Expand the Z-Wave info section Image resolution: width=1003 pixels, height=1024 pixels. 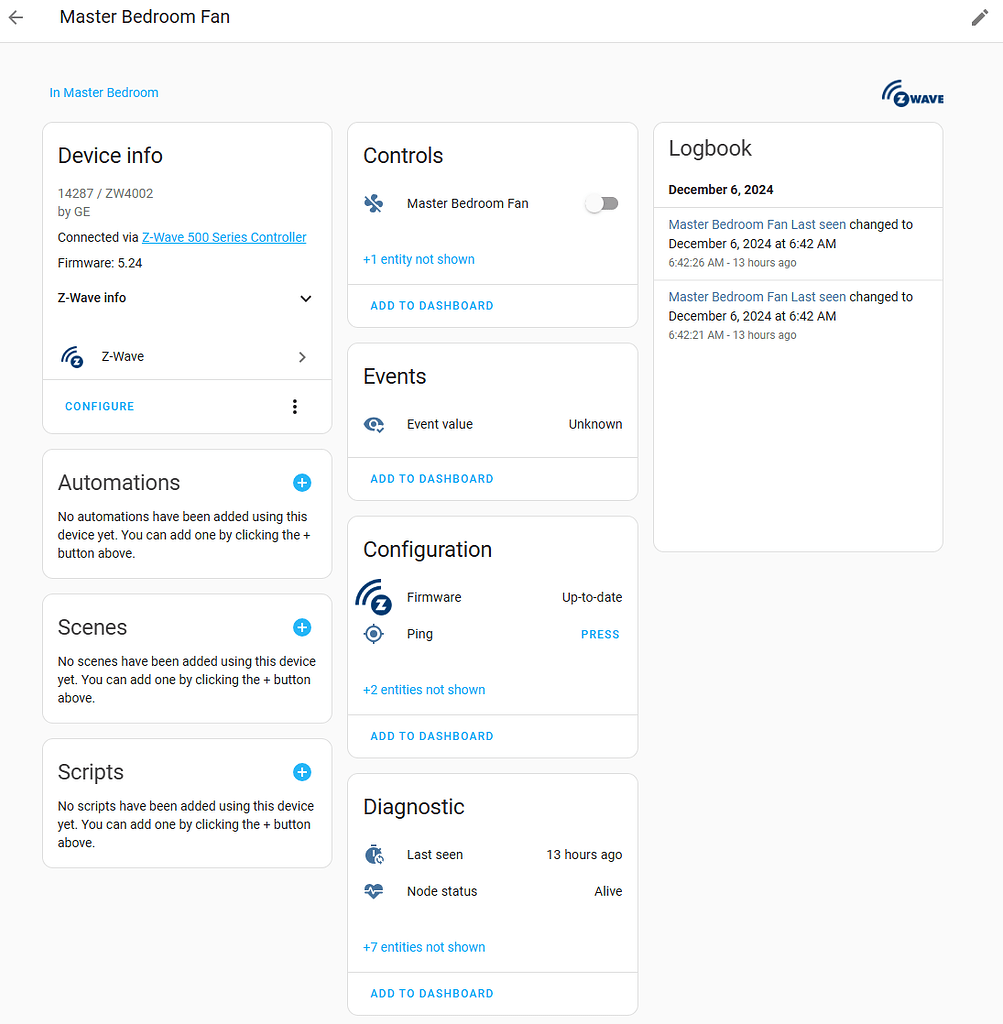(305, 298)
